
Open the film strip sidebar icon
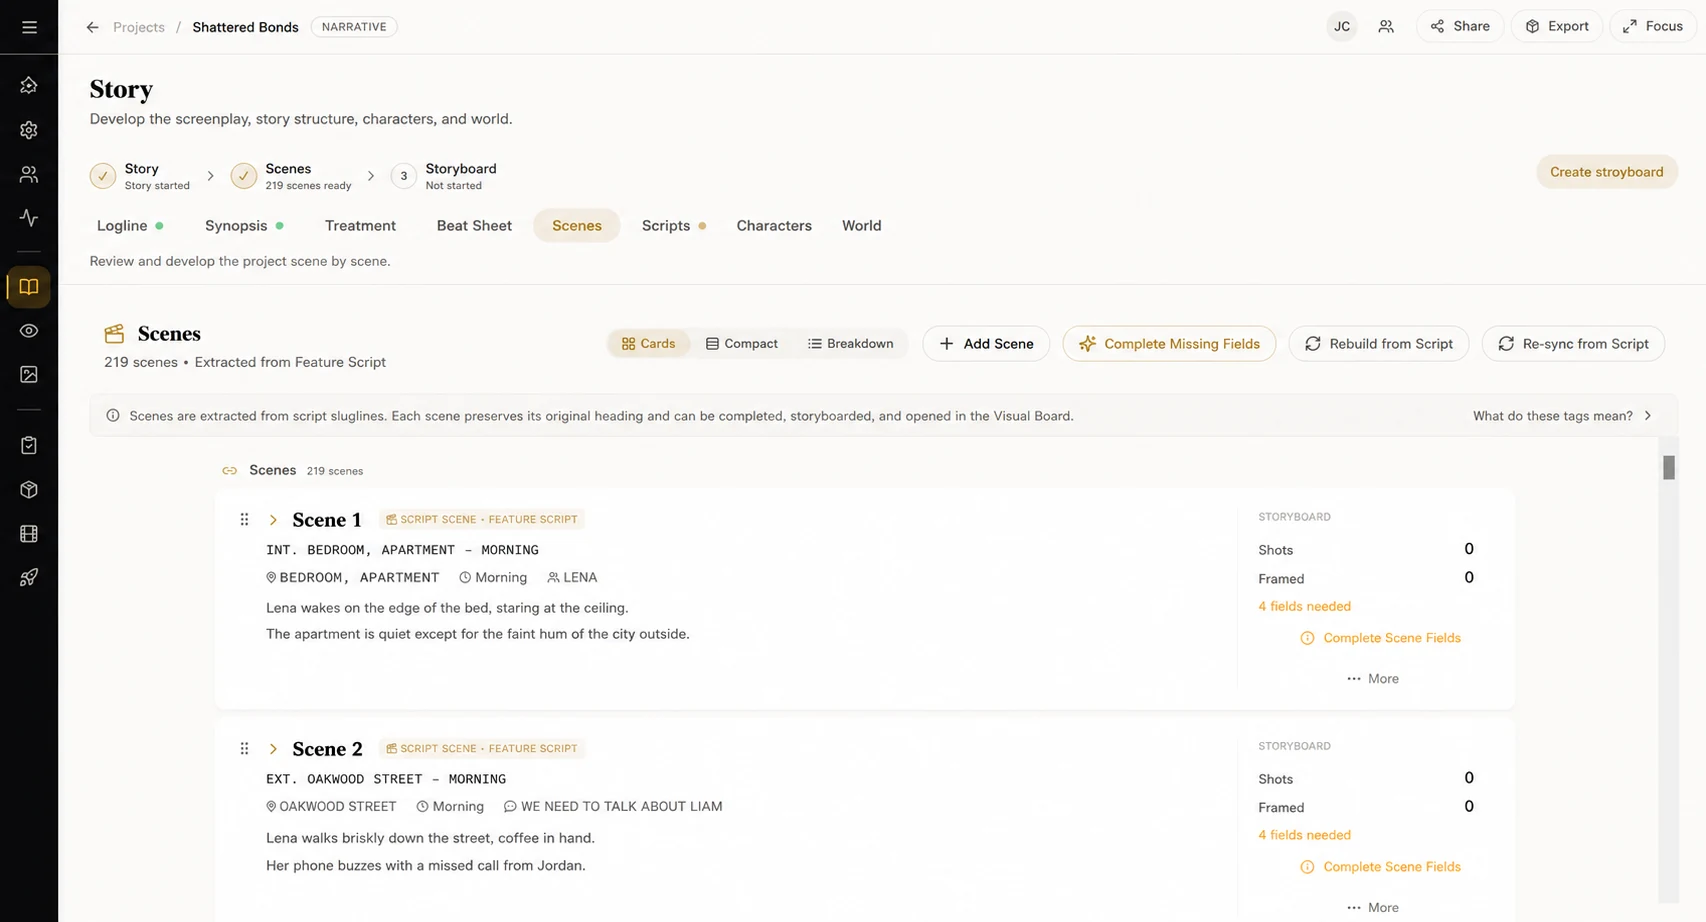[x=29, y=534]
